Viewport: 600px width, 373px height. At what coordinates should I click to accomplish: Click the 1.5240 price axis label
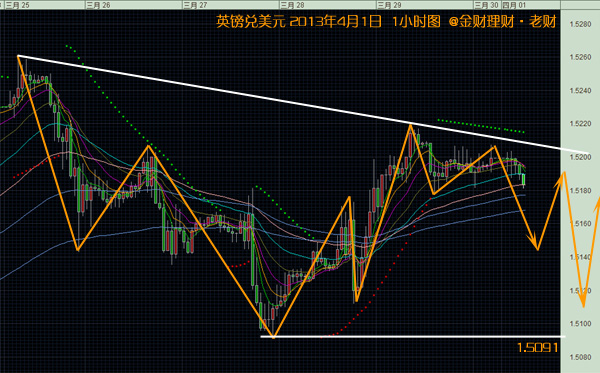(x=580, y=91)
